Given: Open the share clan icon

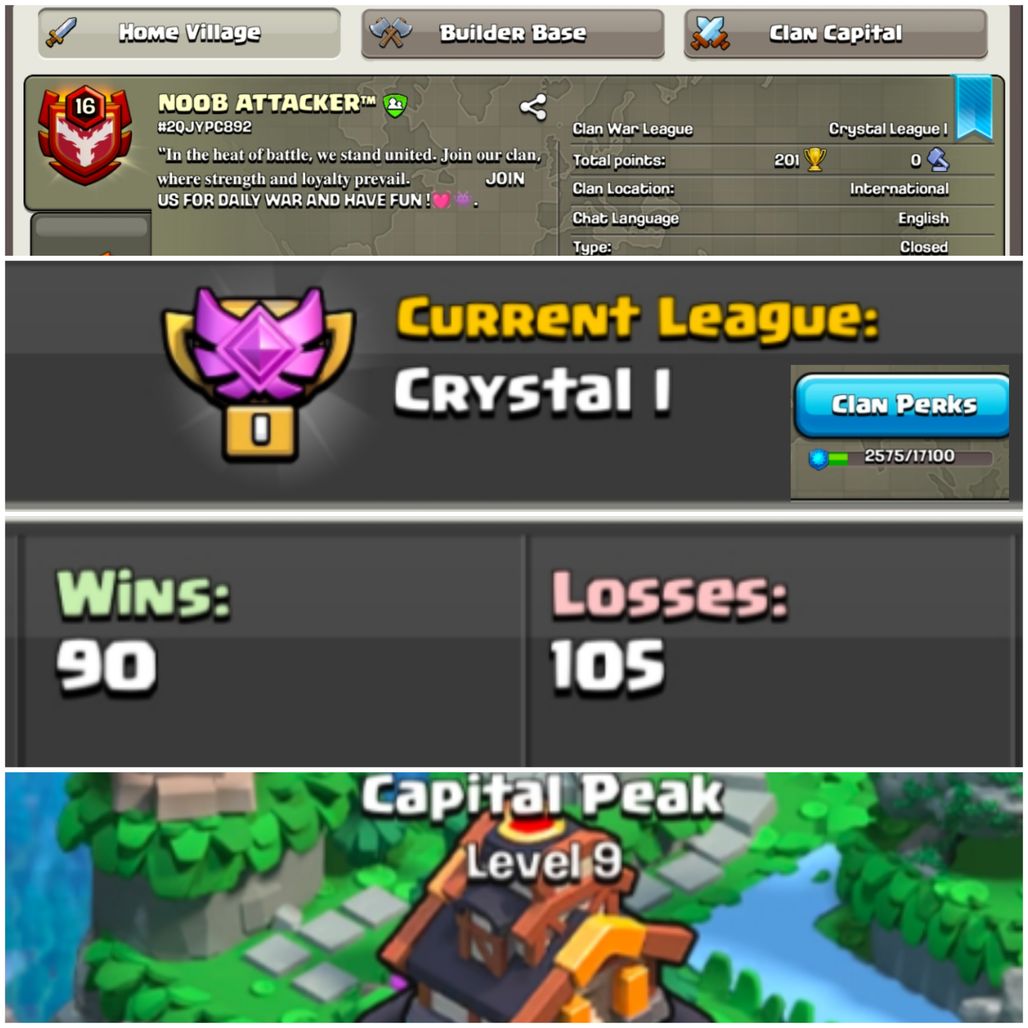Looking at the screenshot, I should 533,107.
